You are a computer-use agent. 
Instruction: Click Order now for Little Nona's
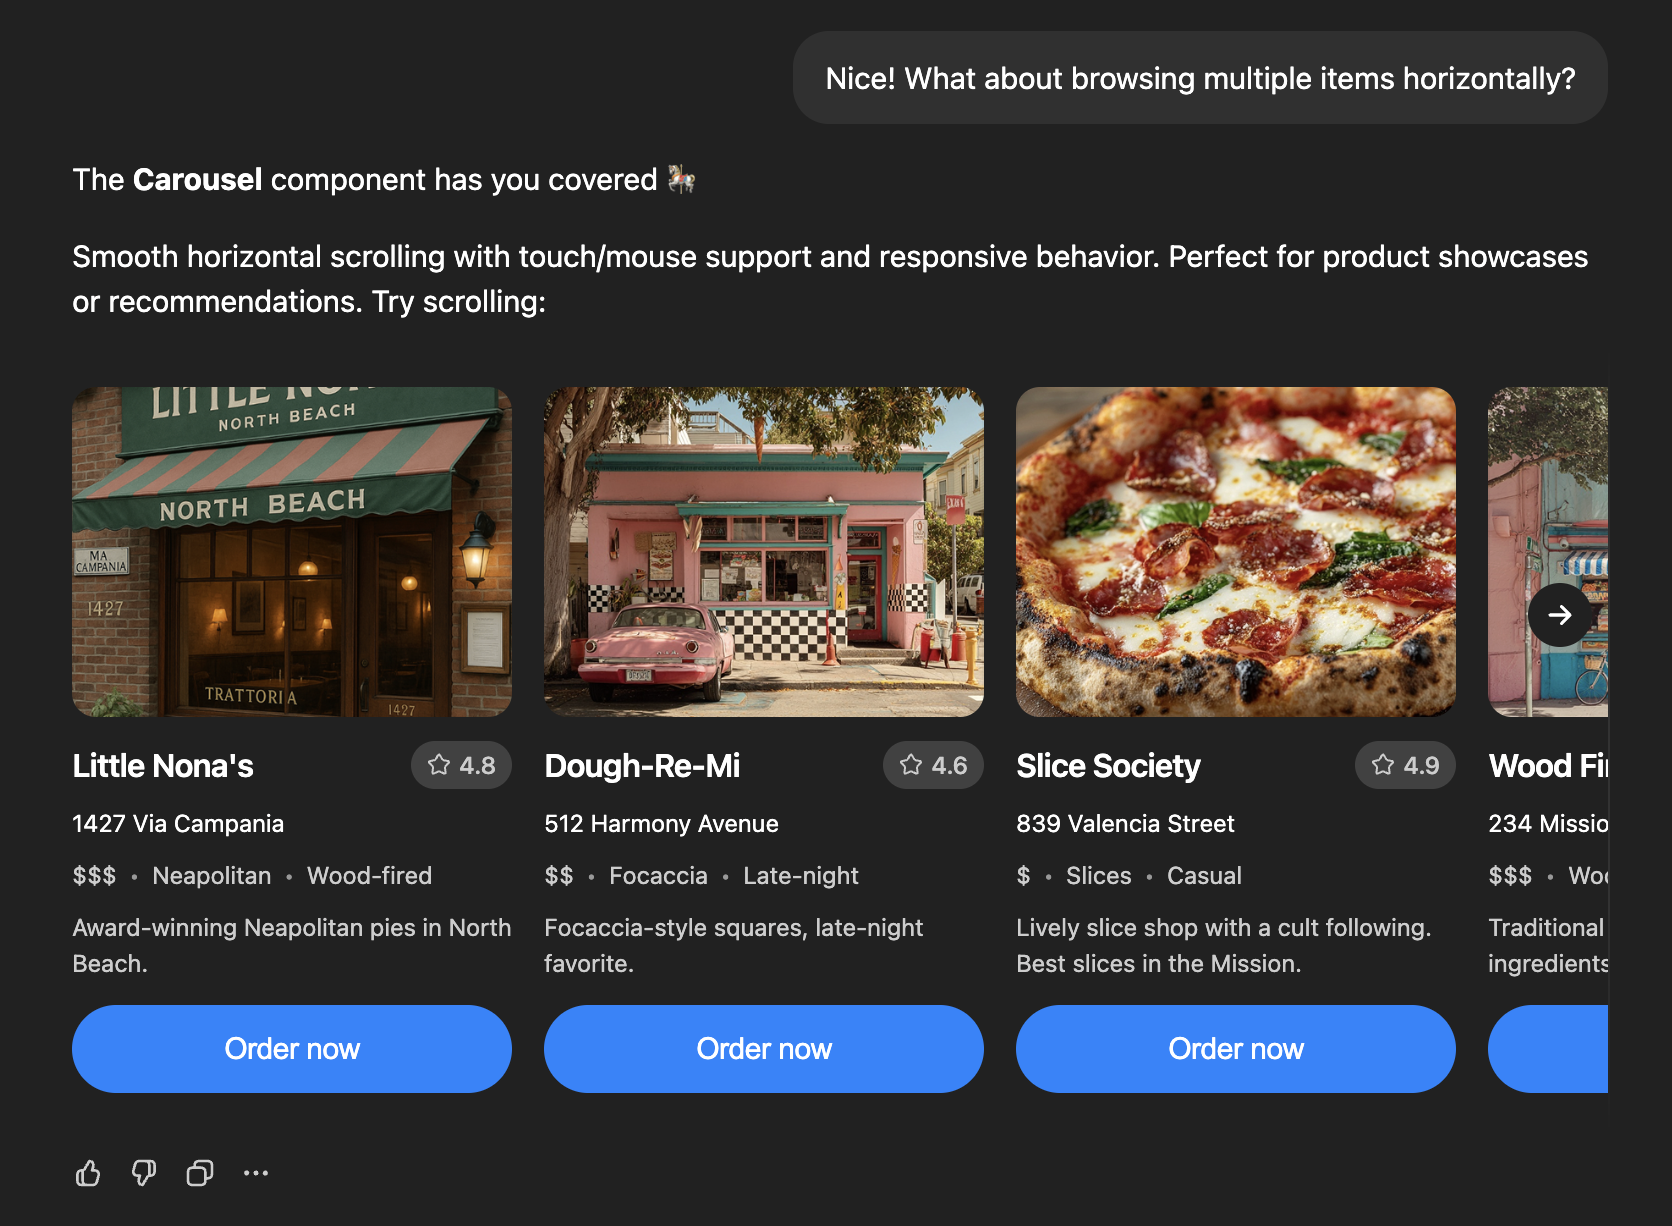291,1049
